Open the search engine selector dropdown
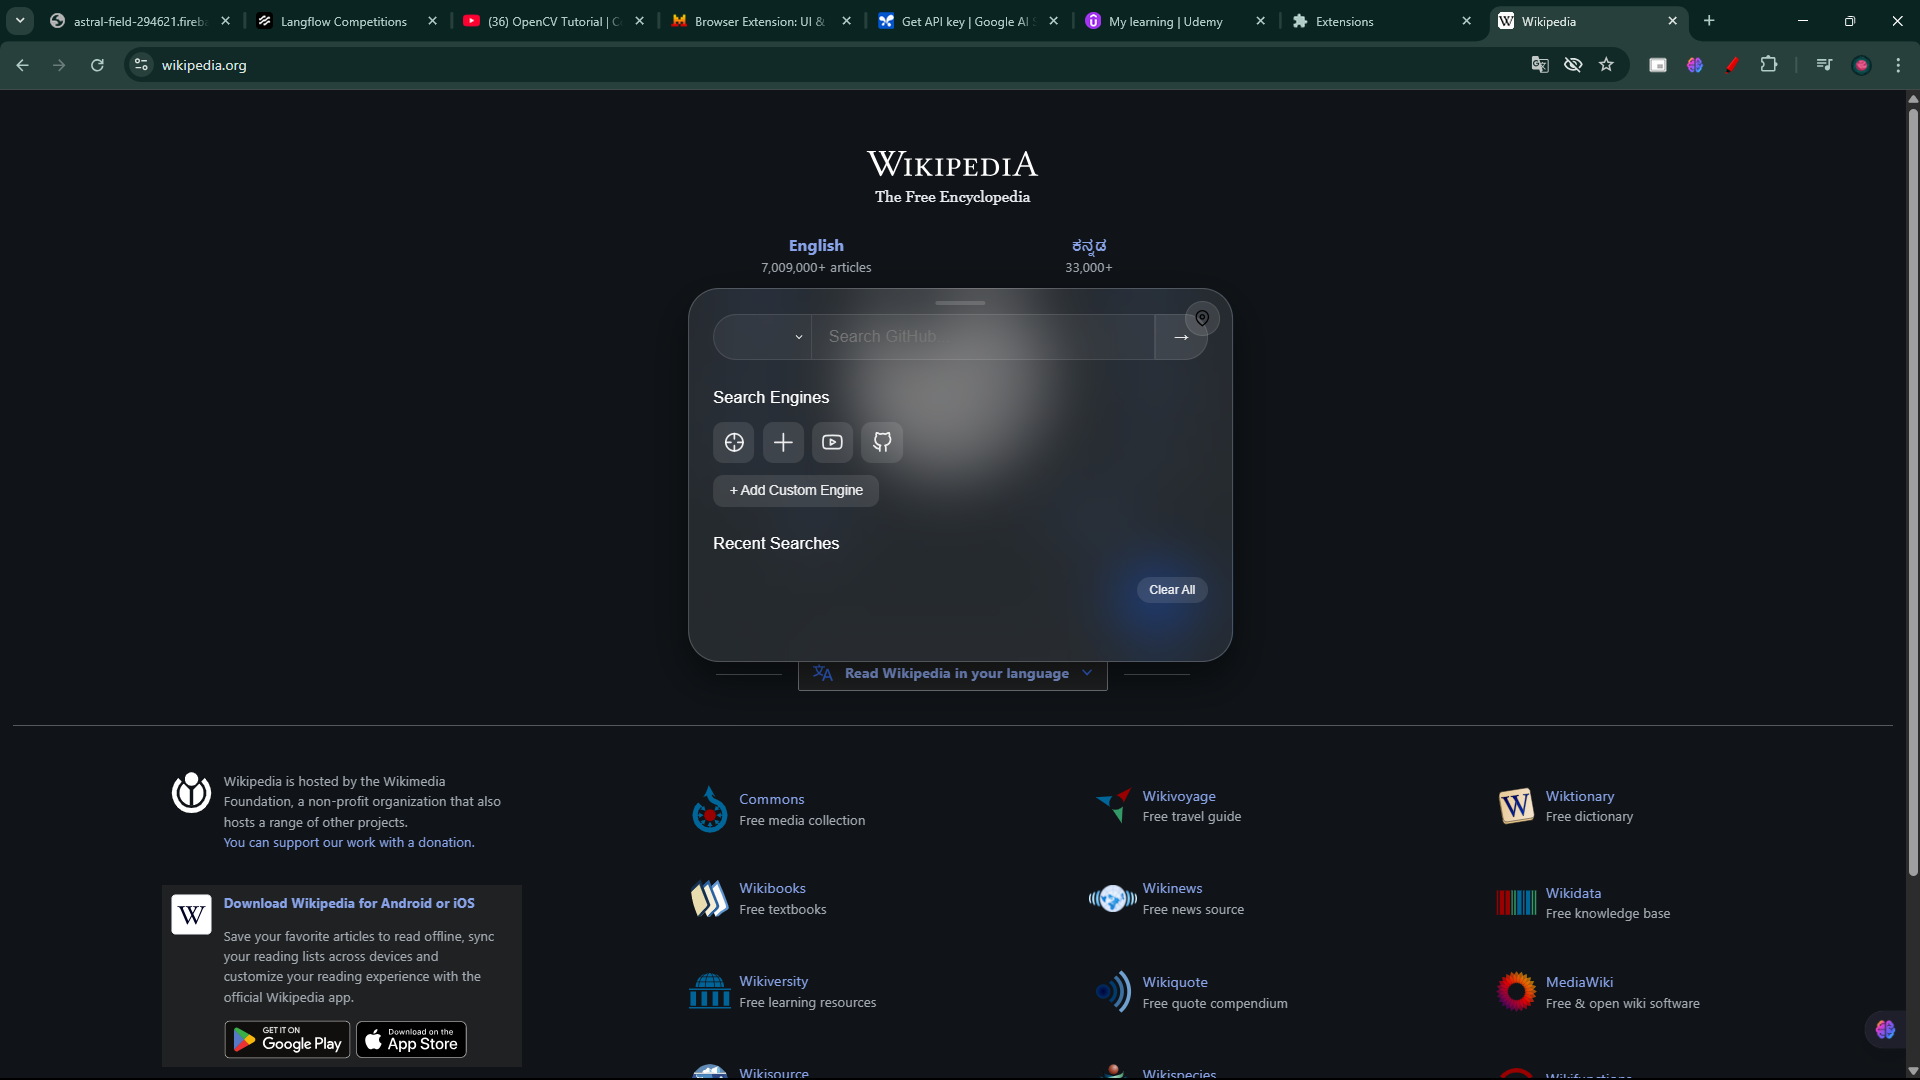This screenshot has height=1080, width=1920. 762,337
